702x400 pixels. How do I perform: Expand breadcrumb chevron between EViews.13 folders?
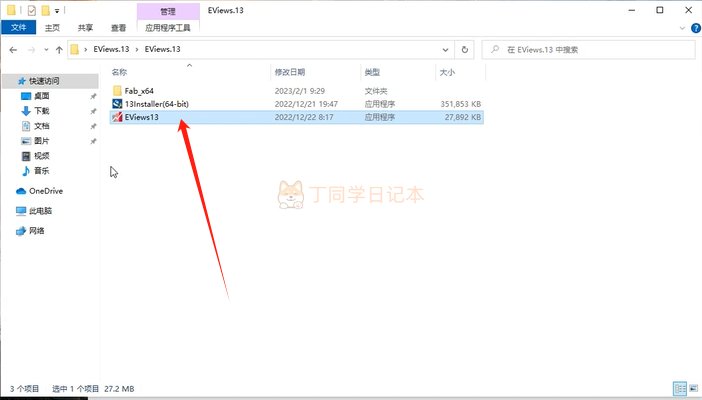point(137,49)
